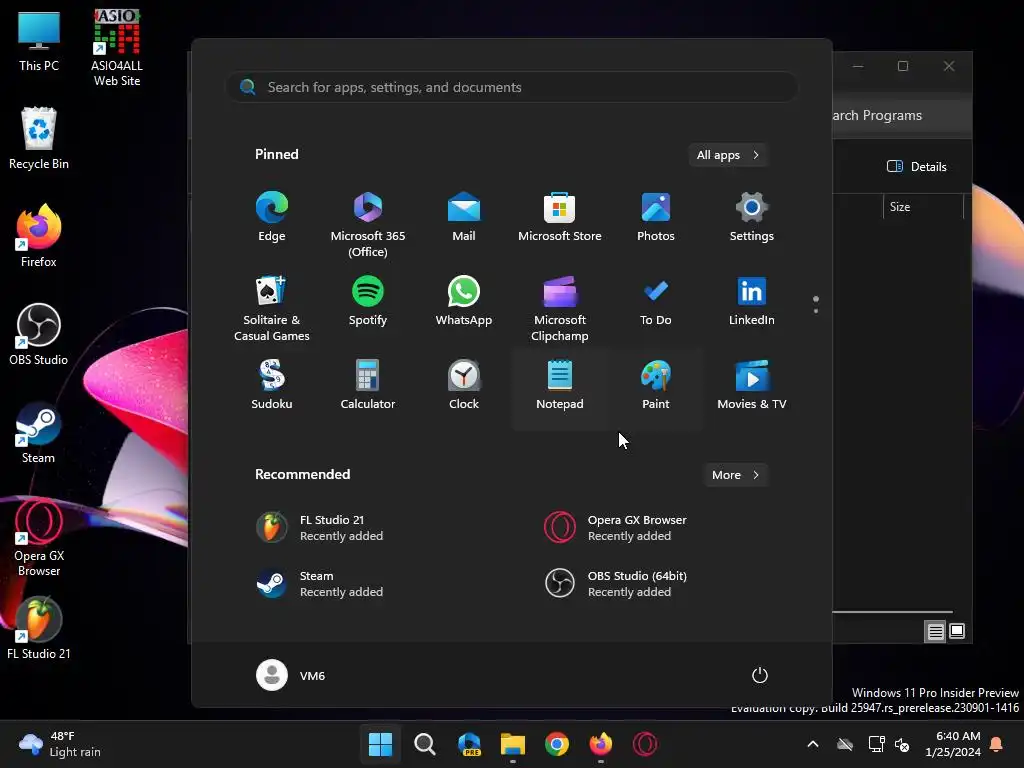Open Google Chrome on the taskbar
1024x768 pixels.
click(x=557, y=744)
